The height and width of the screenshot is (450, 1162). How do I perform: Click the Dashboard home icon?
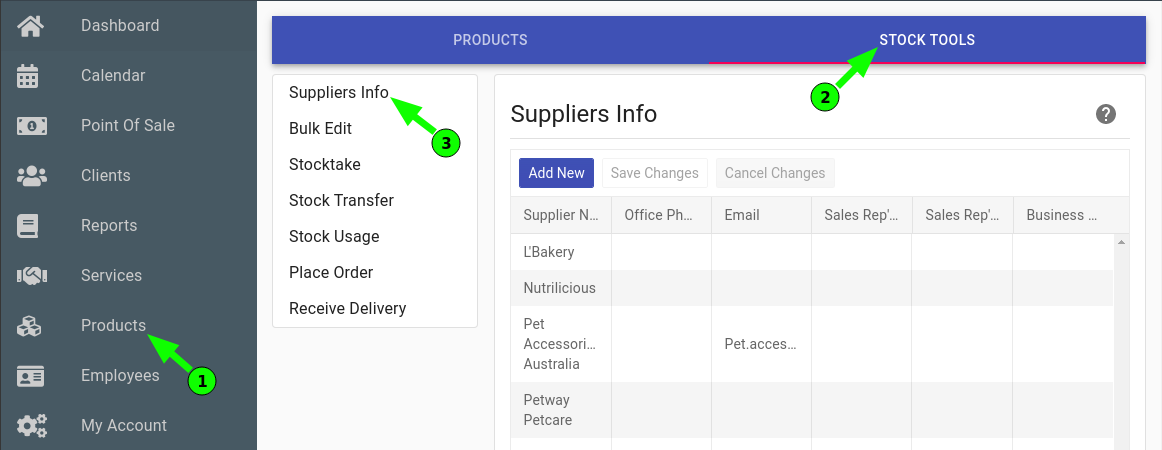point(31,26)
